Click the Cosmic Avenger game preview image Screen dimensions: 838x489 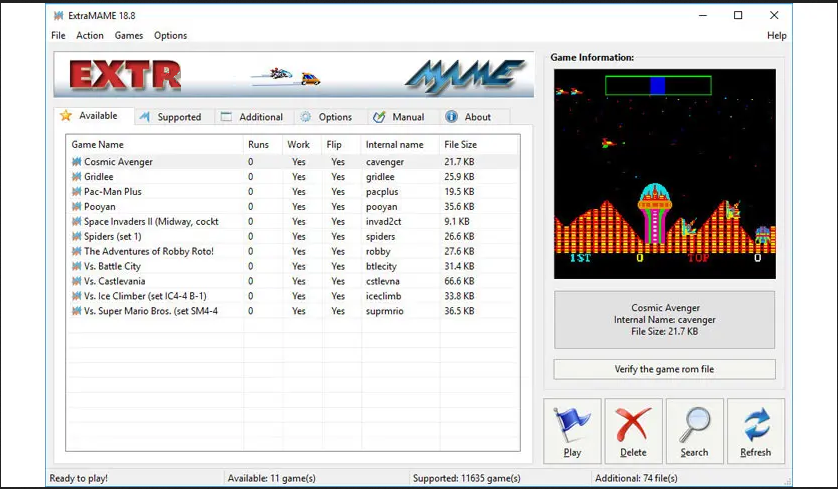[664, 174]
